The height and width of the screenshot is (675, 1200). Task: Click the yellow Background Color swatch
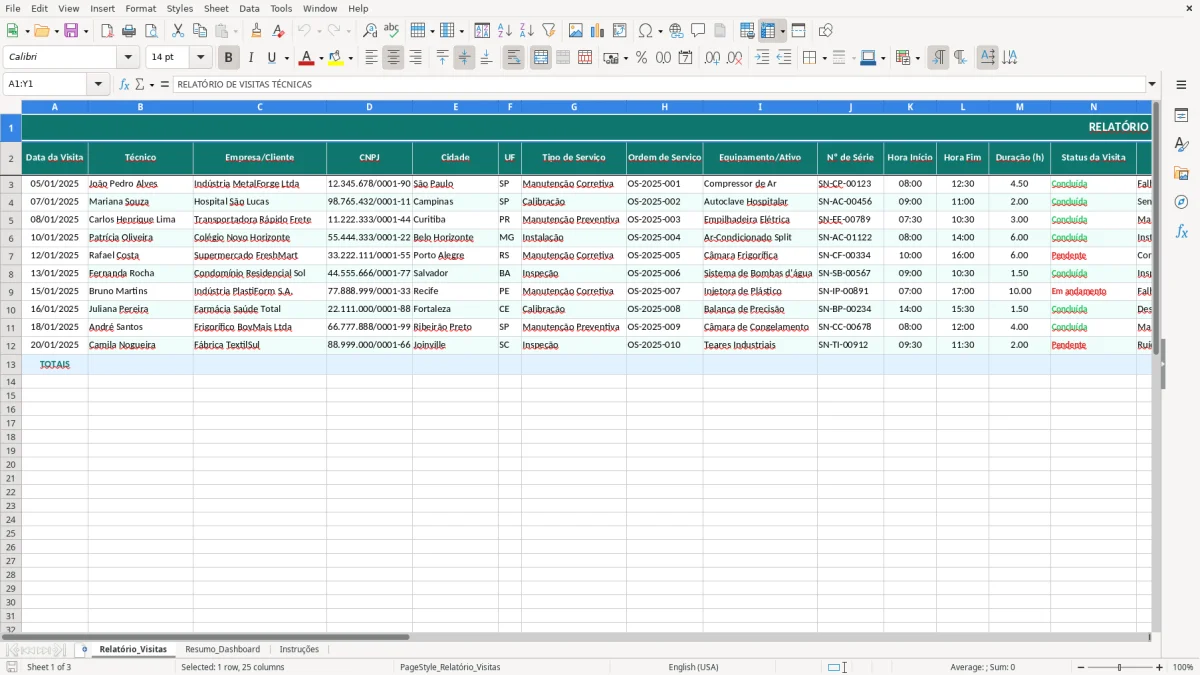click(336, 58)
